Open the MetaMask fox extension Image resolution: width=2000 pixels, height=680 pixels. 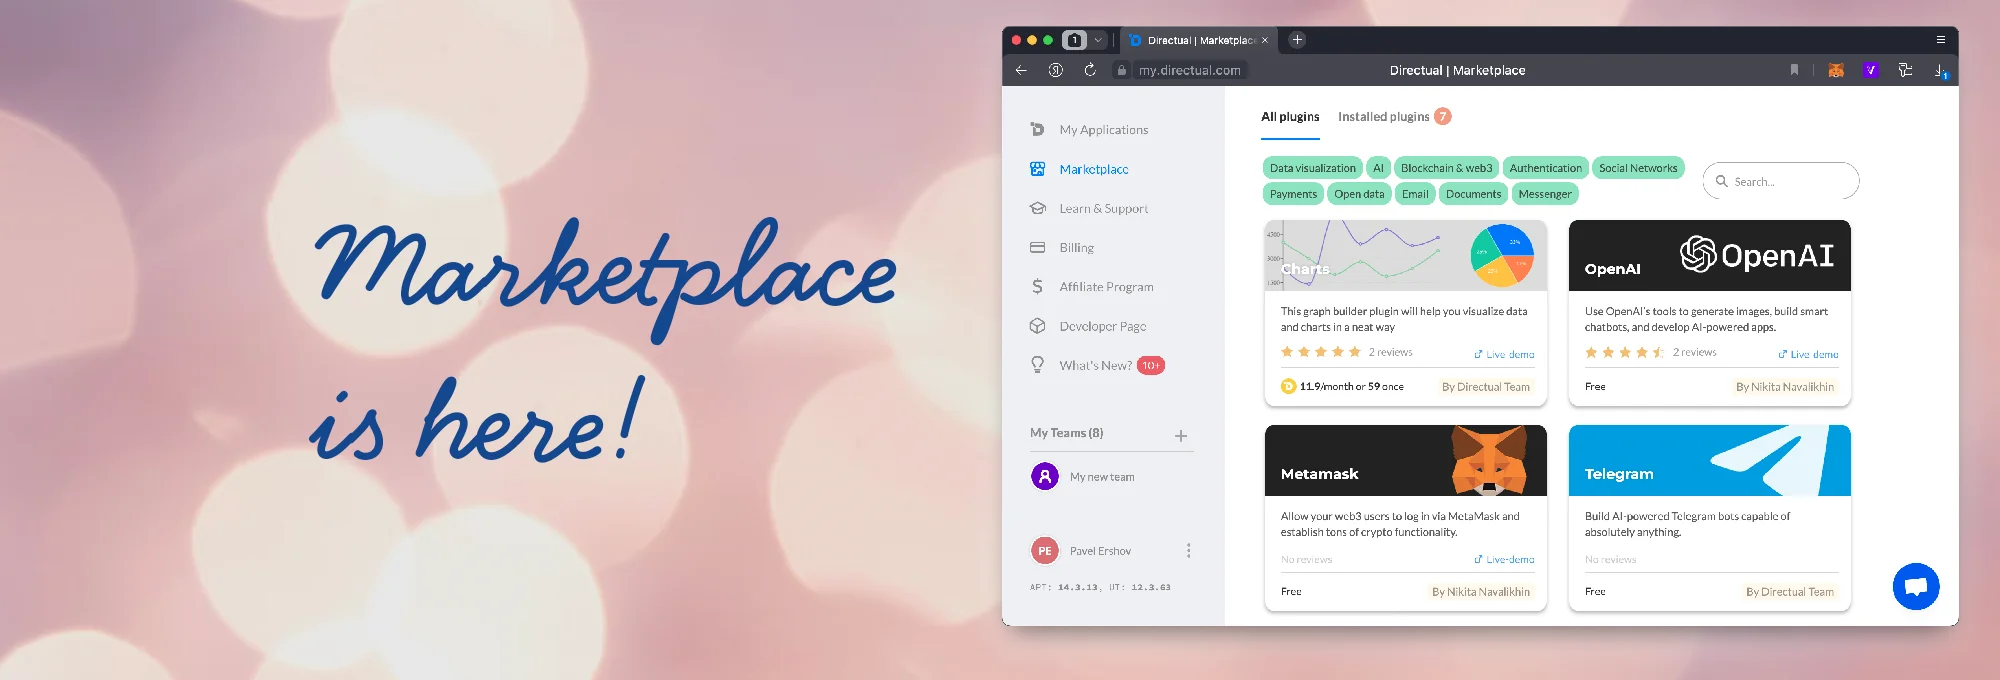(1836, 70)
